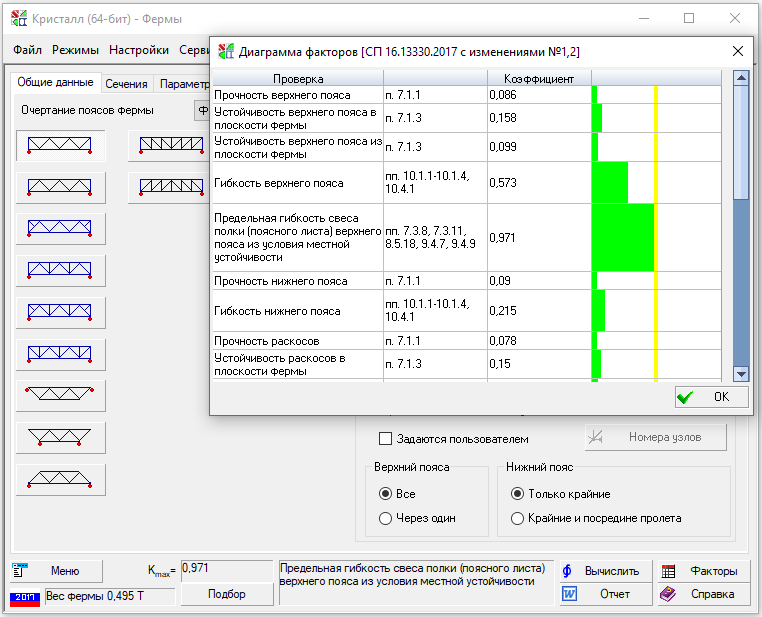Select Крайние и посредине пролета option
The image size is (762, 617).
[517, 518]
